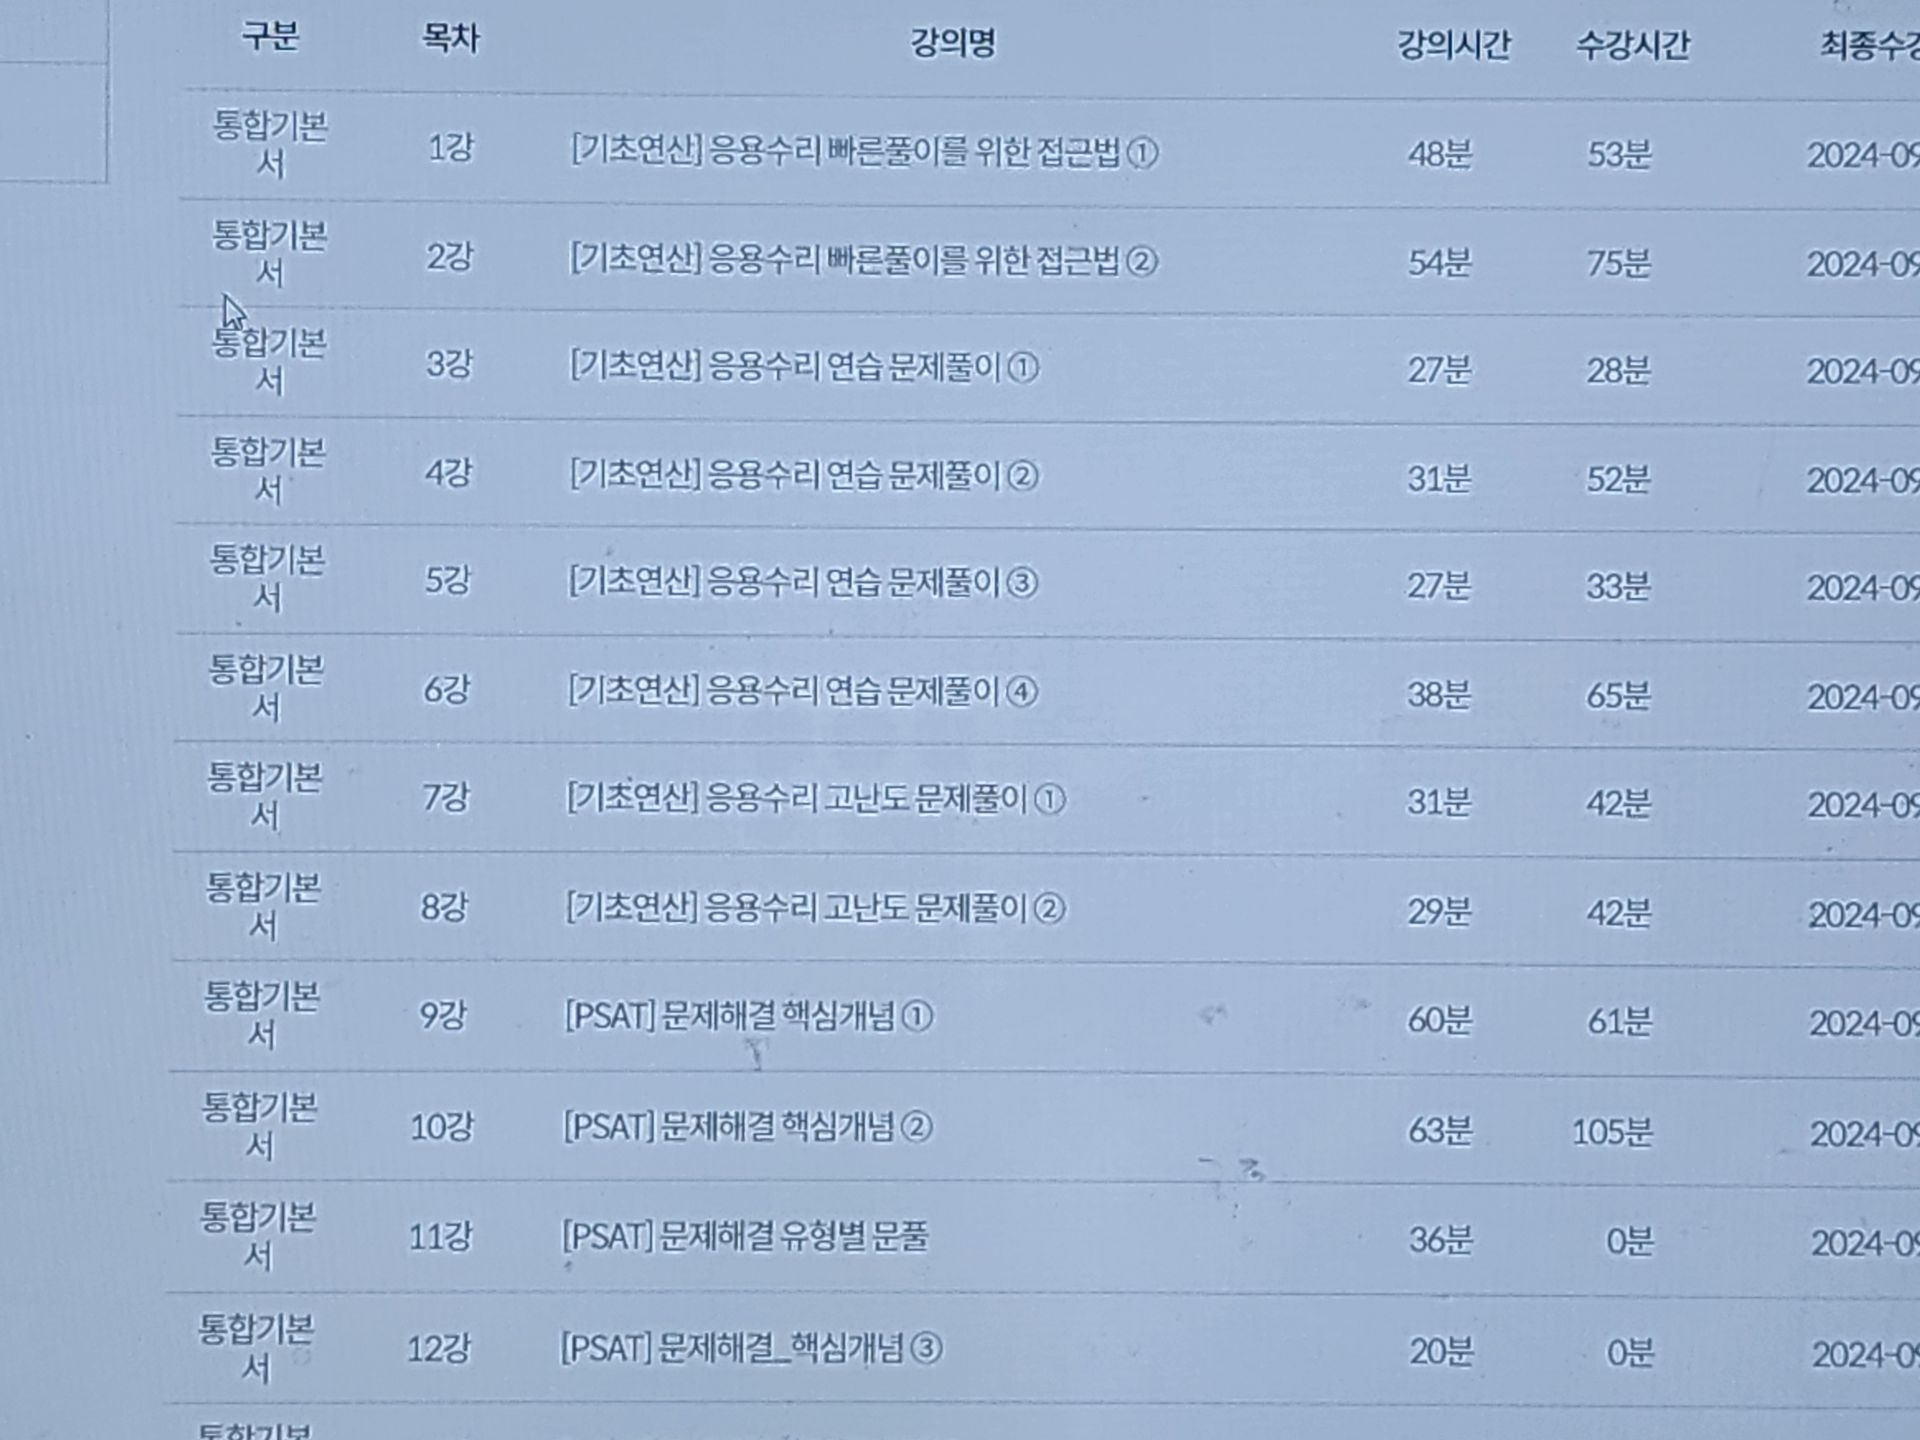Open lecture 2강 응용수리 빠른풀이를 위한 접근법 ②
Image resolution: width=1920 pixels, height=1440 pixels.
[x=863, y=261]
